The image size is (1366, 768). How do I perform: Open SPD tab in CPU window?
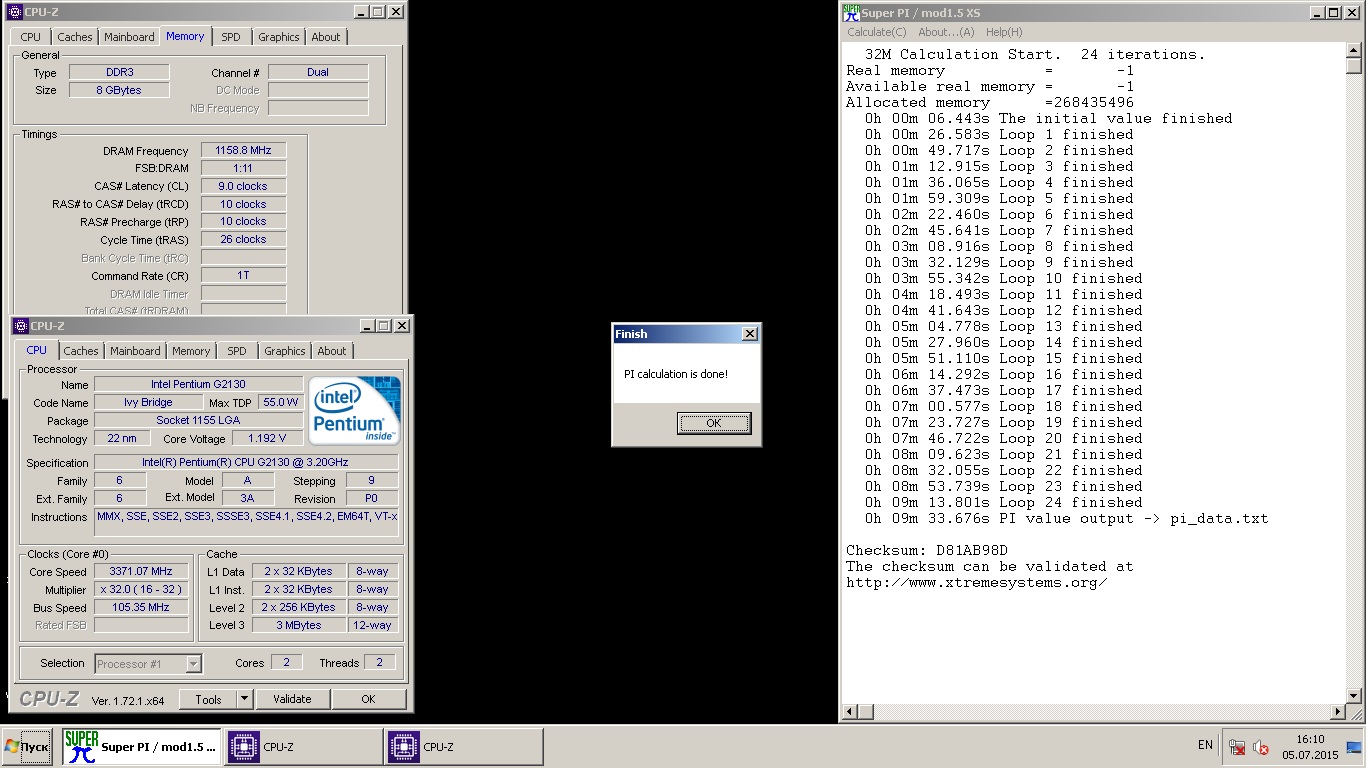(237, 351)
